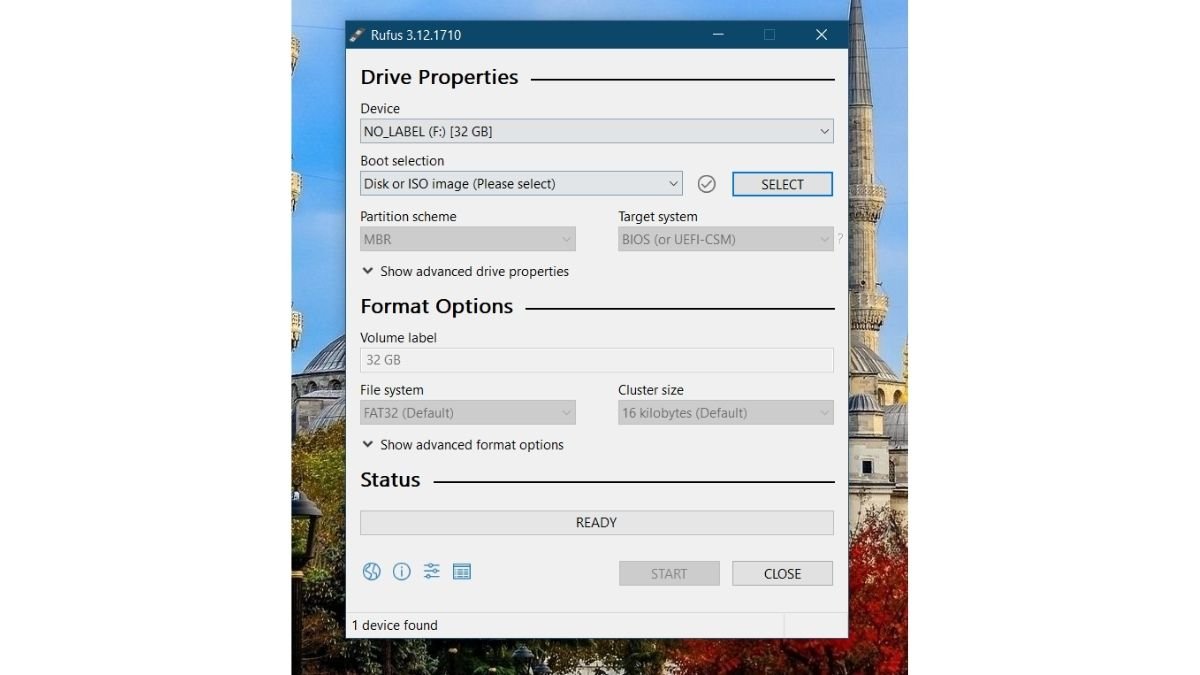
Task: Show the log window icon
Action: pos(461,572)
